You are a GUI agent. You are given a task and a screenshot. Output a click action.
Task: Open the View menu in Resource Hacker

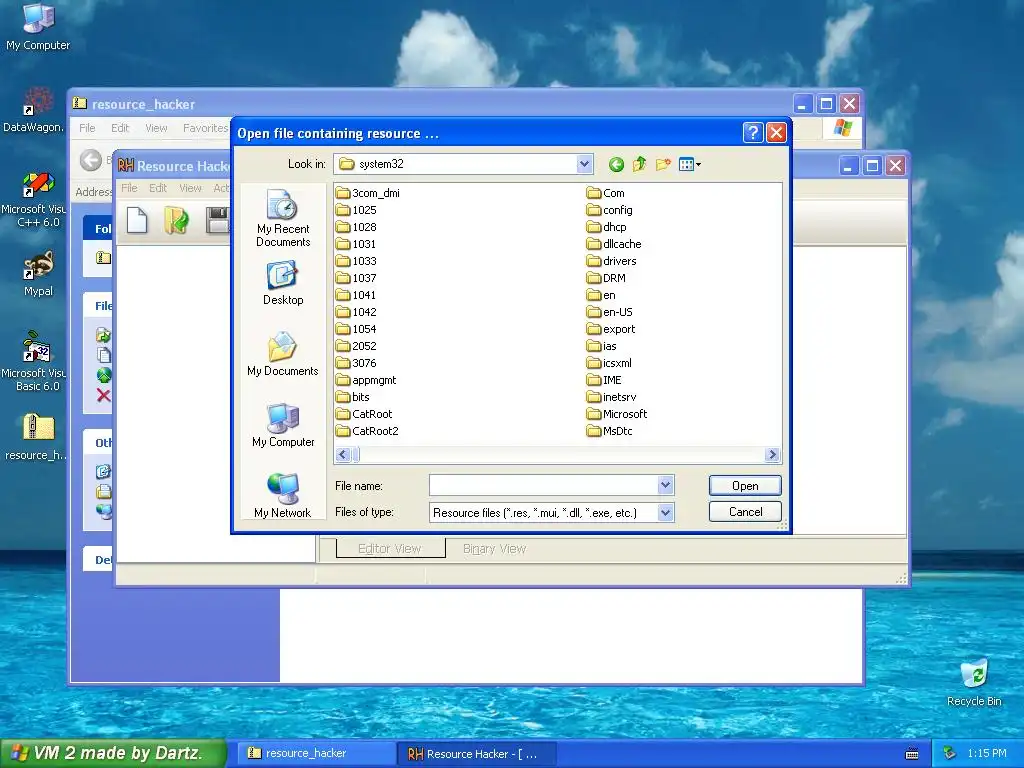[190, 188]
